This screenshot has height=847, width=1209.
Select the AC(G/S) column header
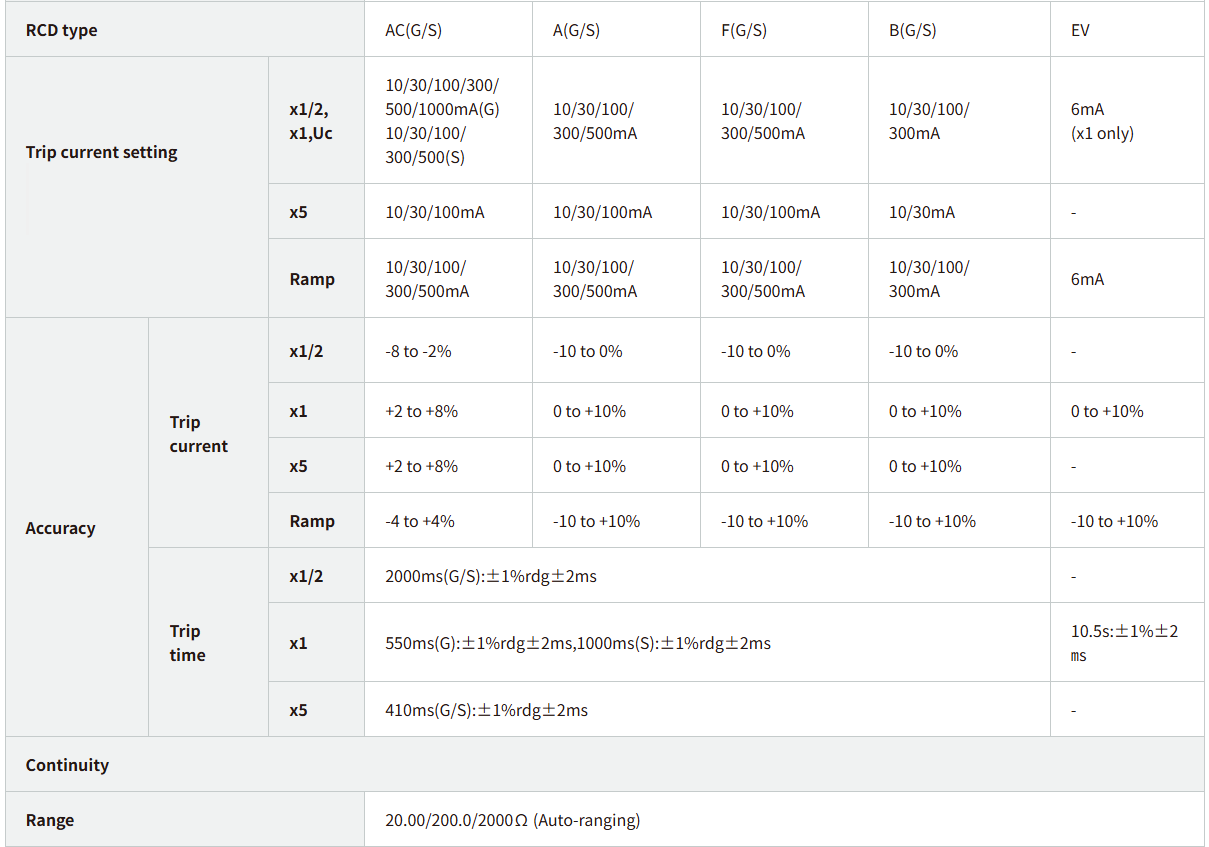pos(413,30)
